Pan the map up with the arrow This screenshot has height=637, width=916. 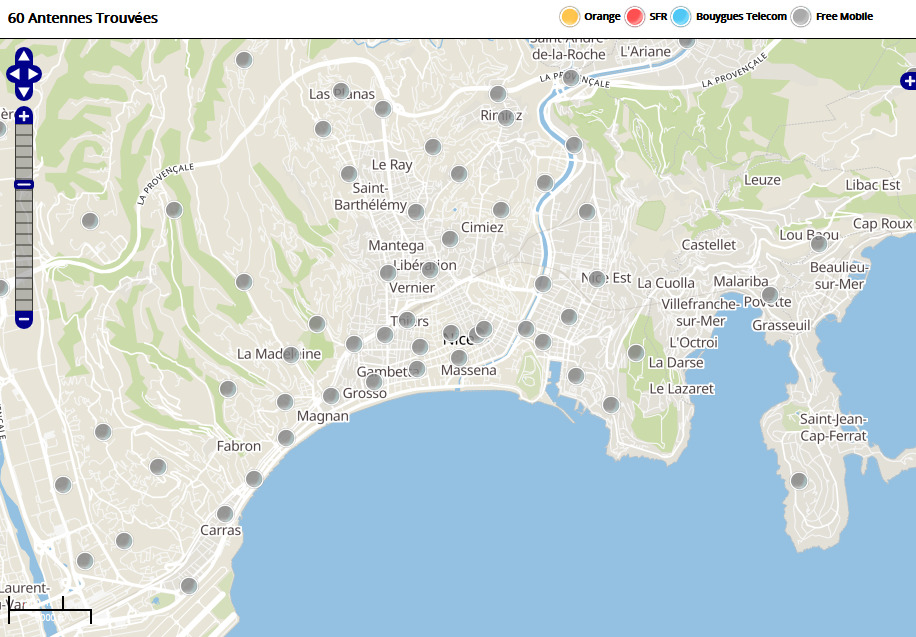click(24, 56)
